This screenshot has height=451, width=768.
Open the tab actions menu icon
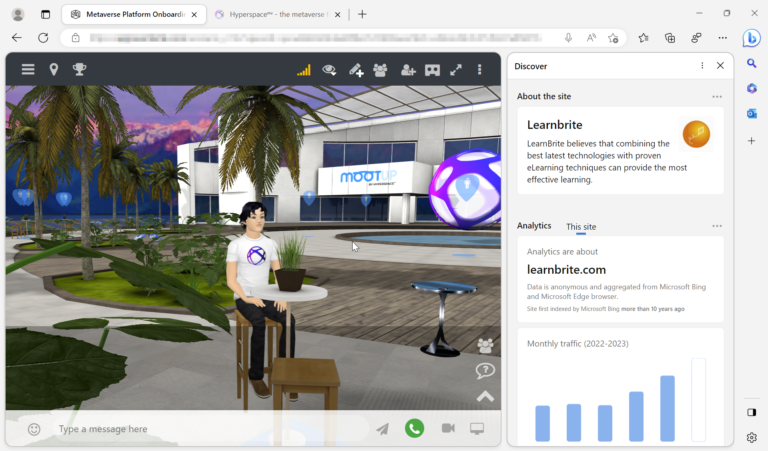point(46,15)
